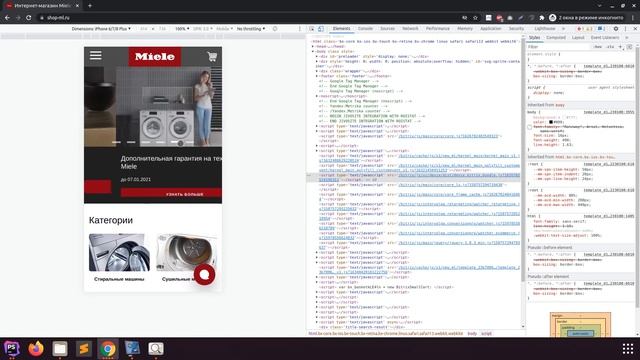This screenshot has height=360, width=640.
Task: Open a new browser tab
Action: [x=90, y=6]
